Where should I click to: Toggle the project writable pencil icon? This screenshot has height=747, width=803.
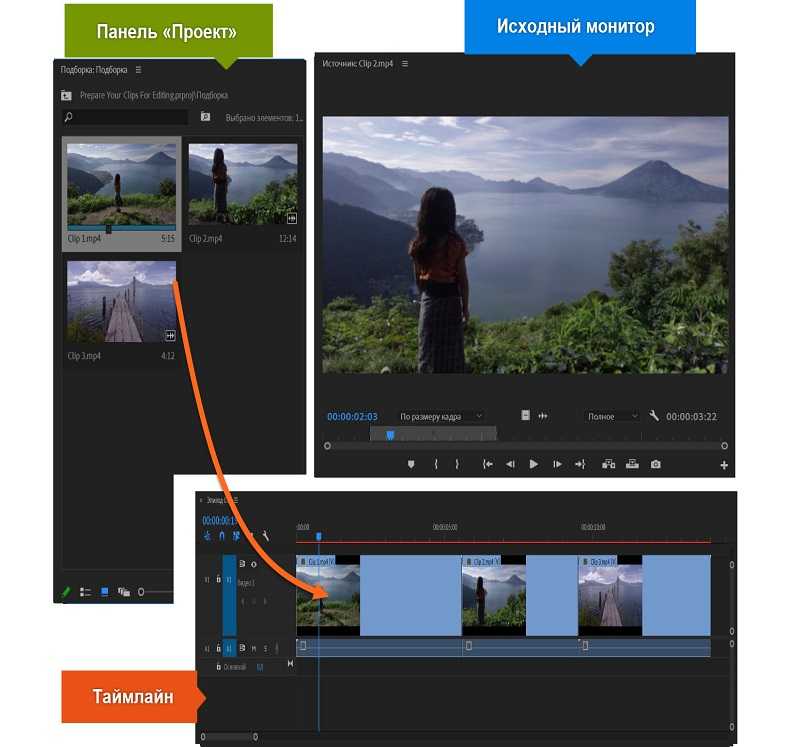pyautogui.click(x=66, y=592)
